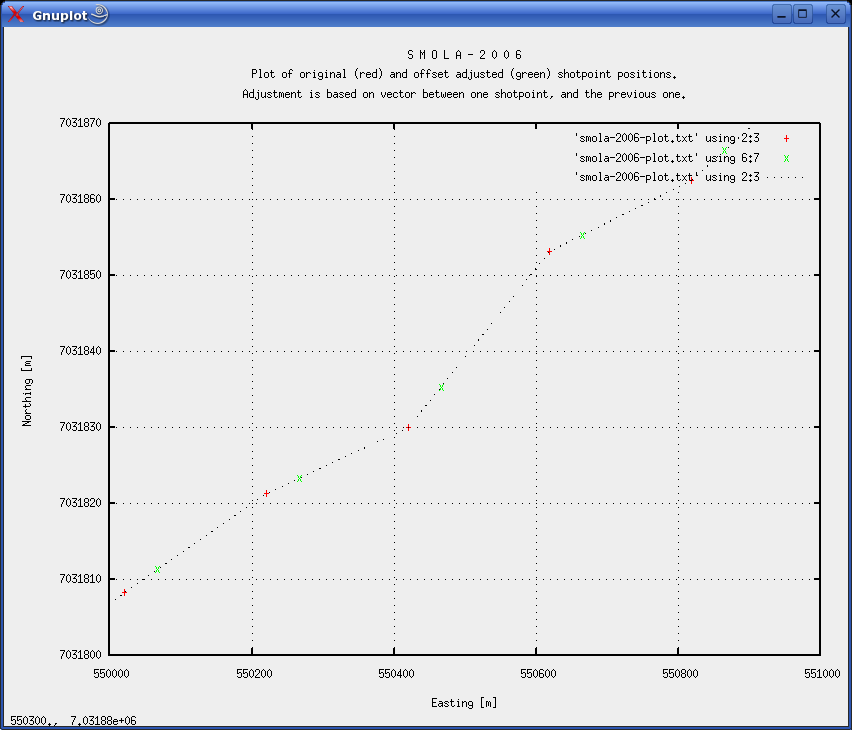Pick the green shotpoint marker near northing 7031823
This screenshot has width=852, height=730.
(x=299, y=478)
